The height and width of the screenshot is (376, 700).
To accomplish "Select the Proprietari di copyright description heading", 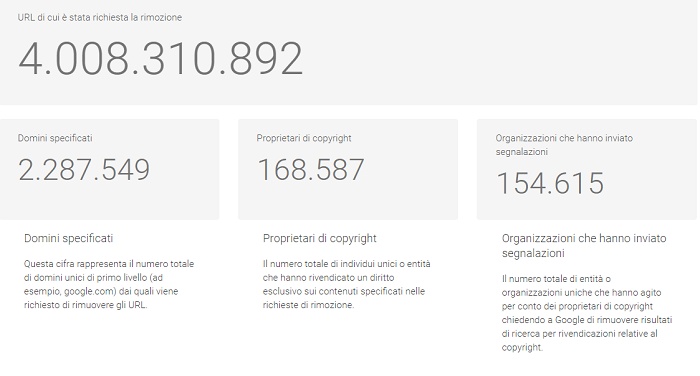I will 320,238.
